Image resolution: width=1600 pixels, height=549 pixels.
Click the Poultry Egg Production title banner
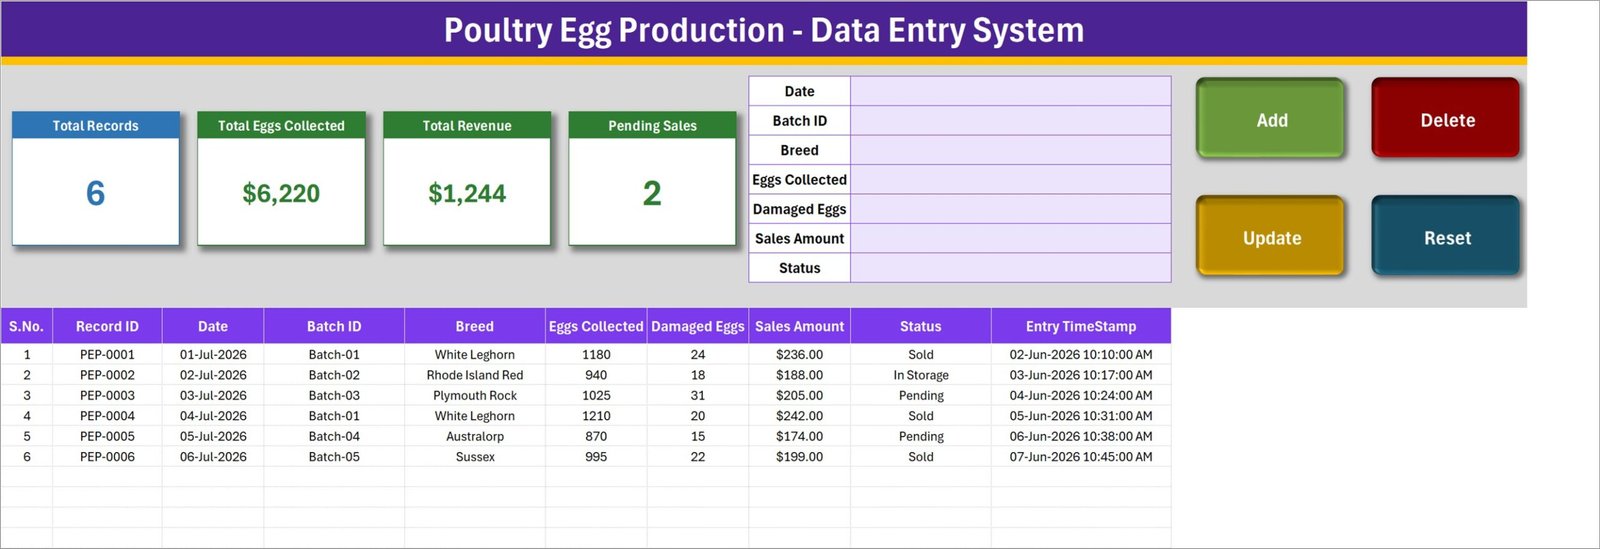764,29
